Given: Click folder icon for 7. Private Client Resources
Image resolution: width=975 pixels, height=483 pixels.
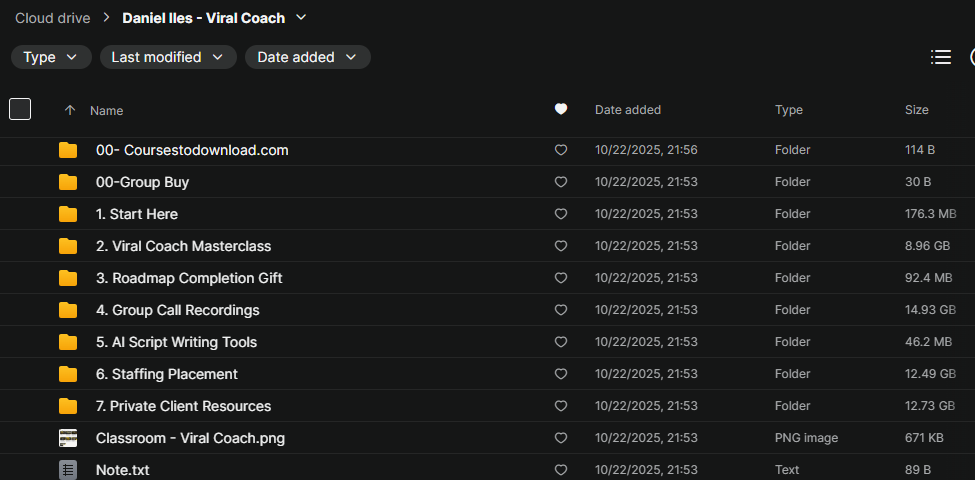Looking at the screenshot, I should [x=68, y=406].
